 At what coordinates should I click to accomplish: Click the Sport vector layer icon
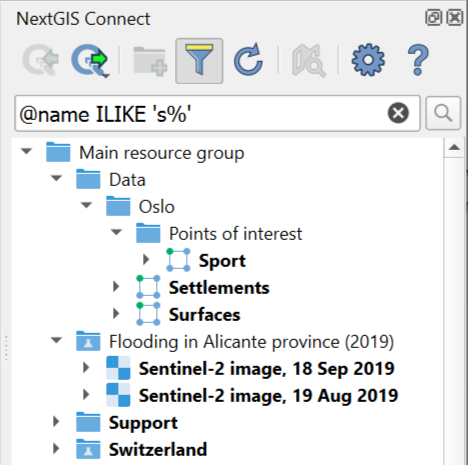(178, 260)
